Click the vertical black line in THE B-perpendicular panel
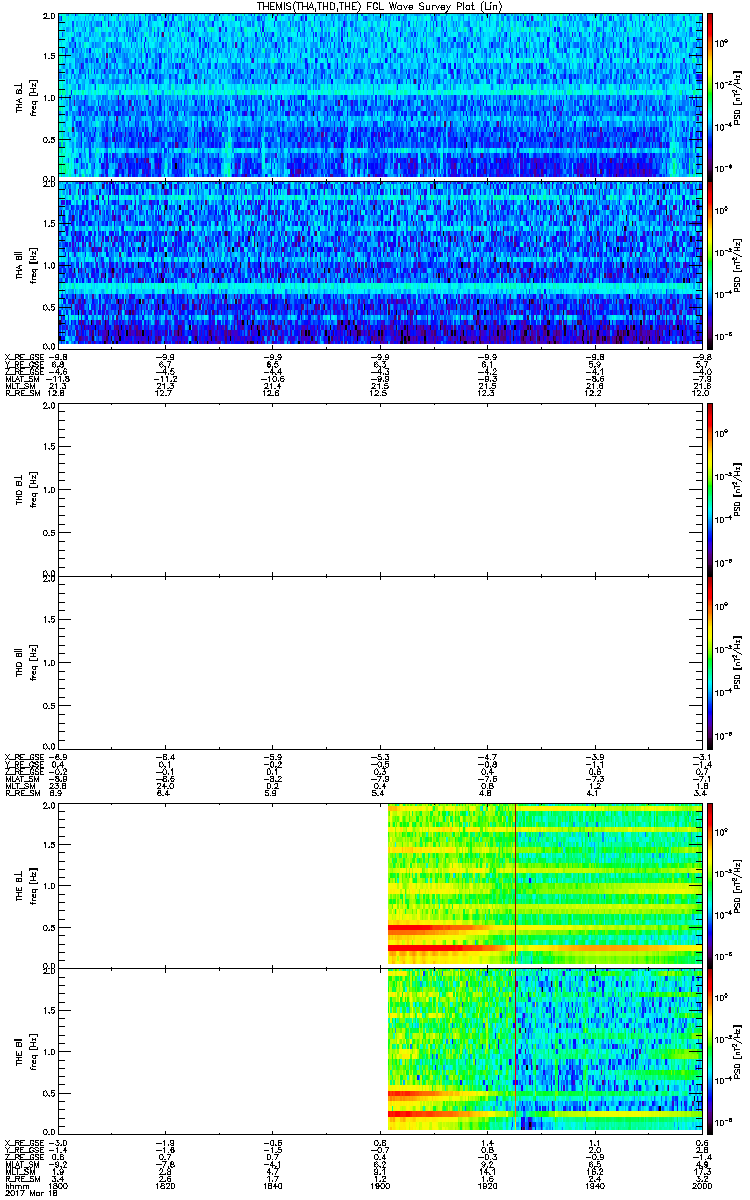The height and width of the screenshot is (1200, 750). click(515, 885)
